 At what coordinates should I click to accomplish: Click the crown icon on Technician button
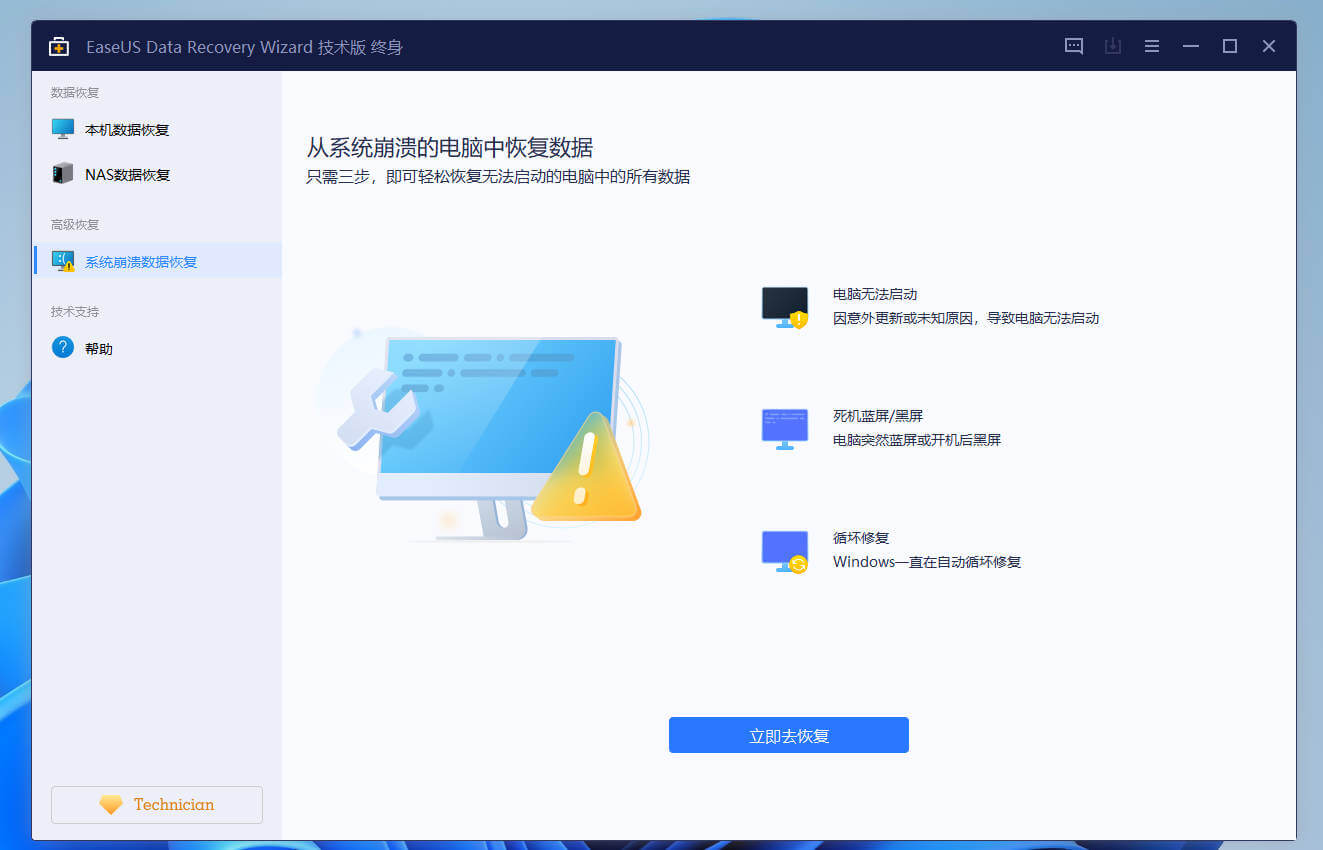[110, 804]
